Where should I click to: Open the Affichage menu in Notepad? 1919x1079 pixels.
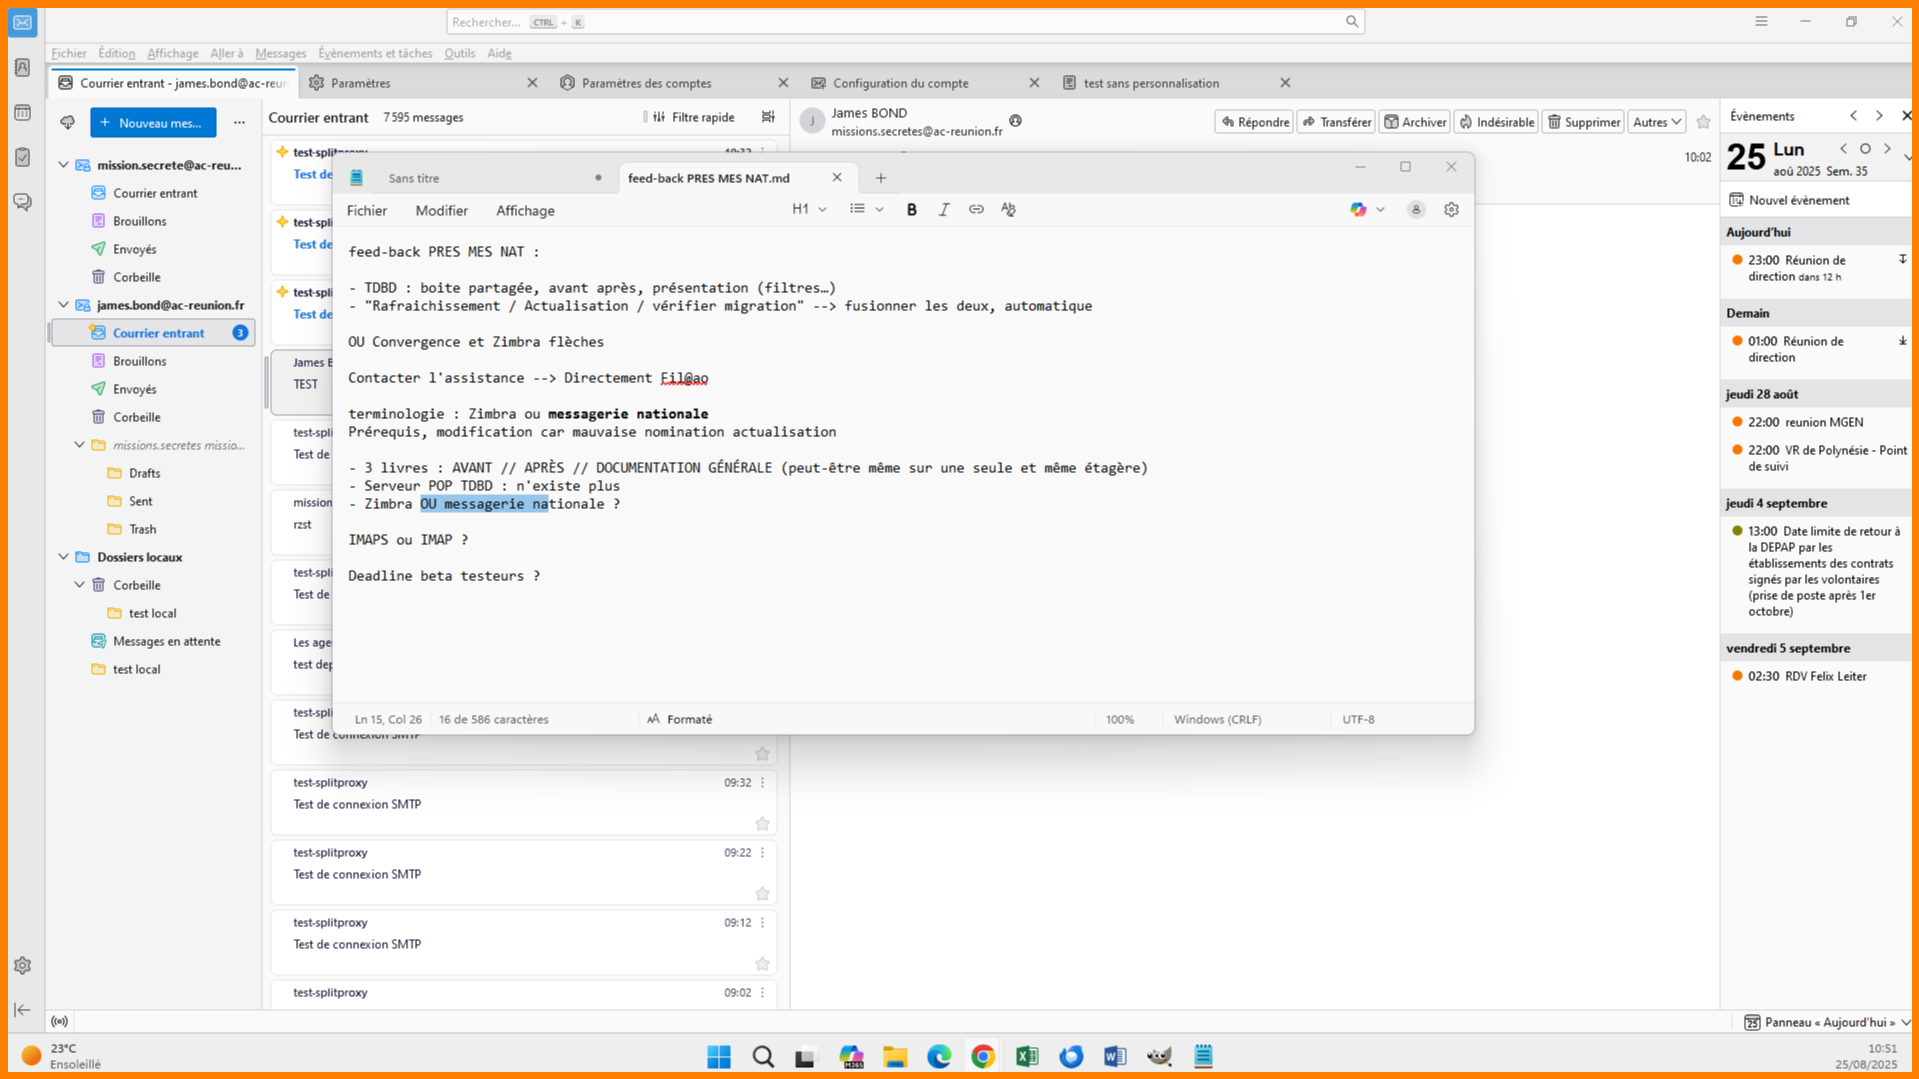point(525,211)
